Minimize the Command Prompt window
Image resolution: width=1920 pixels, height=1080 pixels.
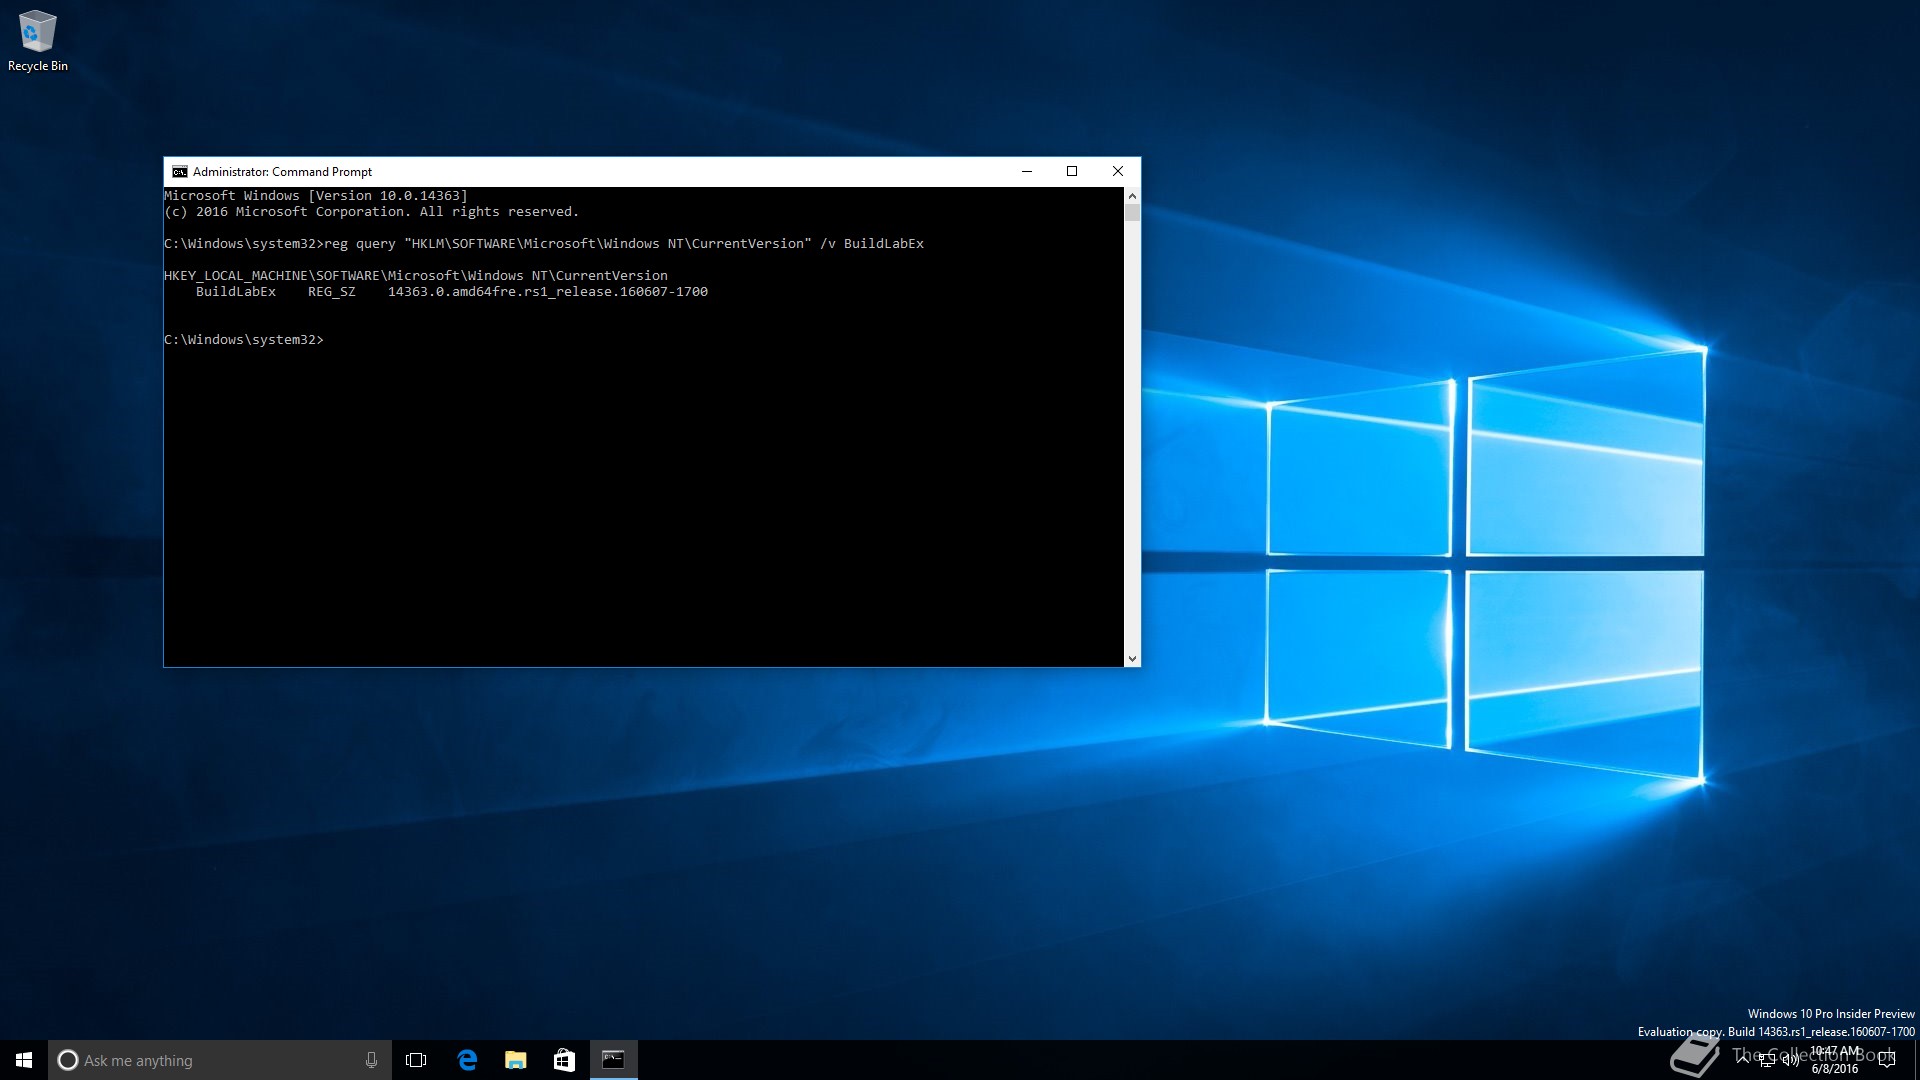(1027, 172)
